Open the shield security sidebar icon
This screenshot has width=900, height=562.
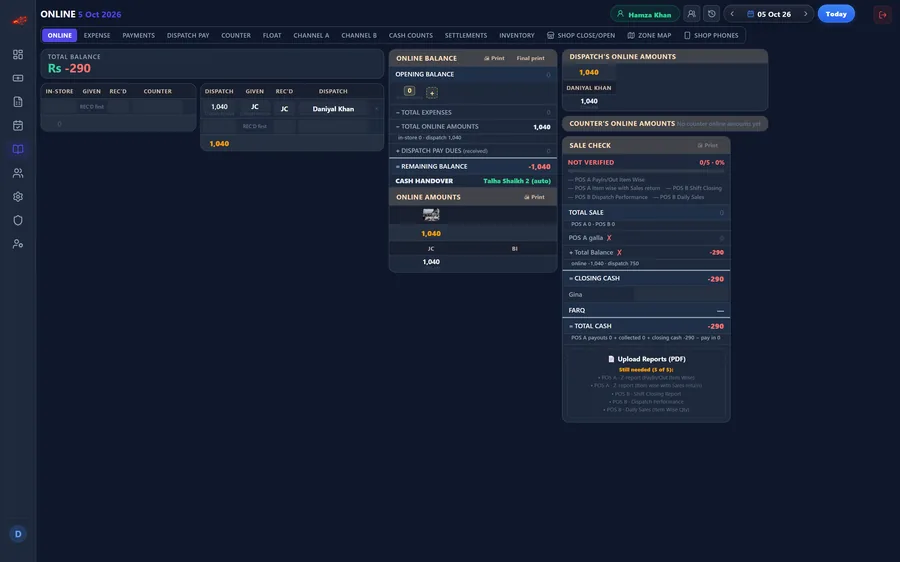point(18,220)
